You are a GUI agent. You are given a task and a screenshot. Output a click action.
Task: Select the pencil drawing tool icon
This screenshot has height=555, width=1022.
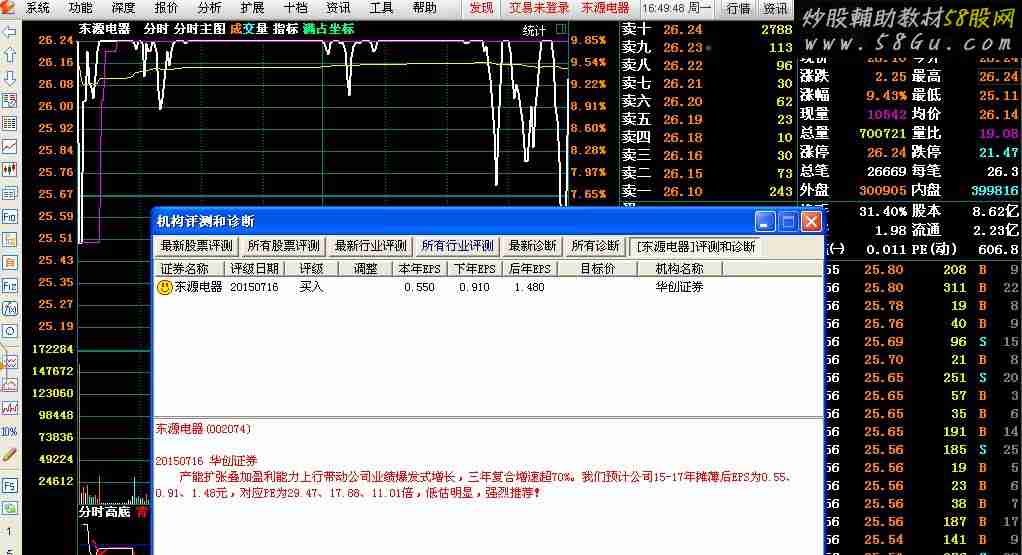[9, 455]
